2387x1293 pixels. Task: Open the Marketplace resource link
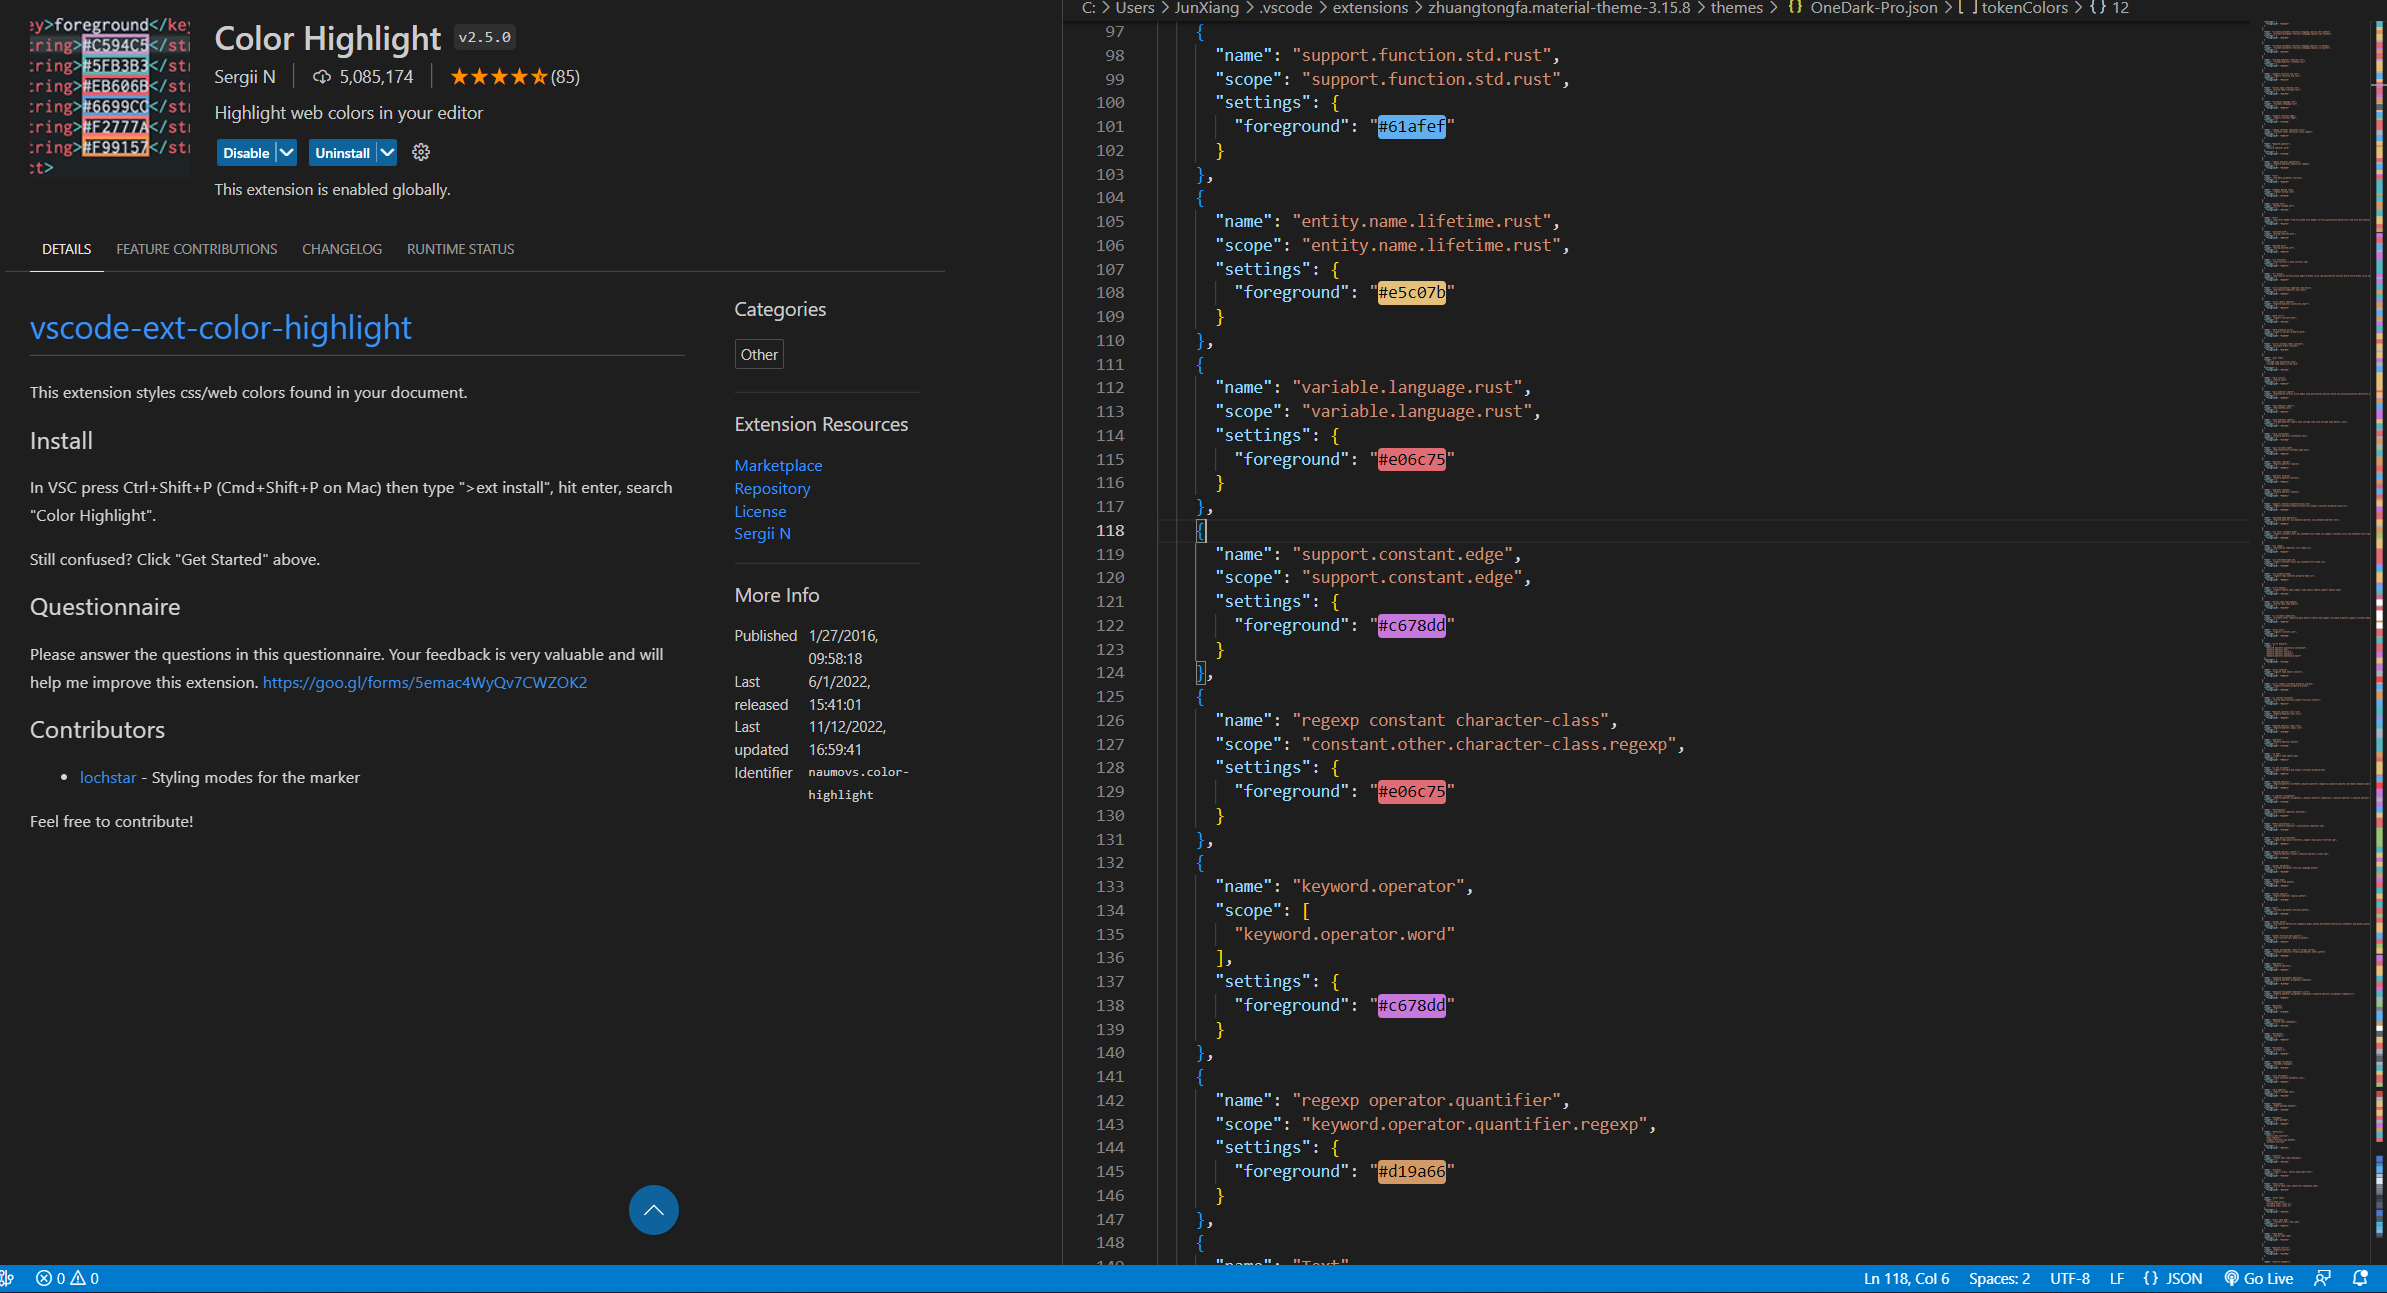pos(778,465)
